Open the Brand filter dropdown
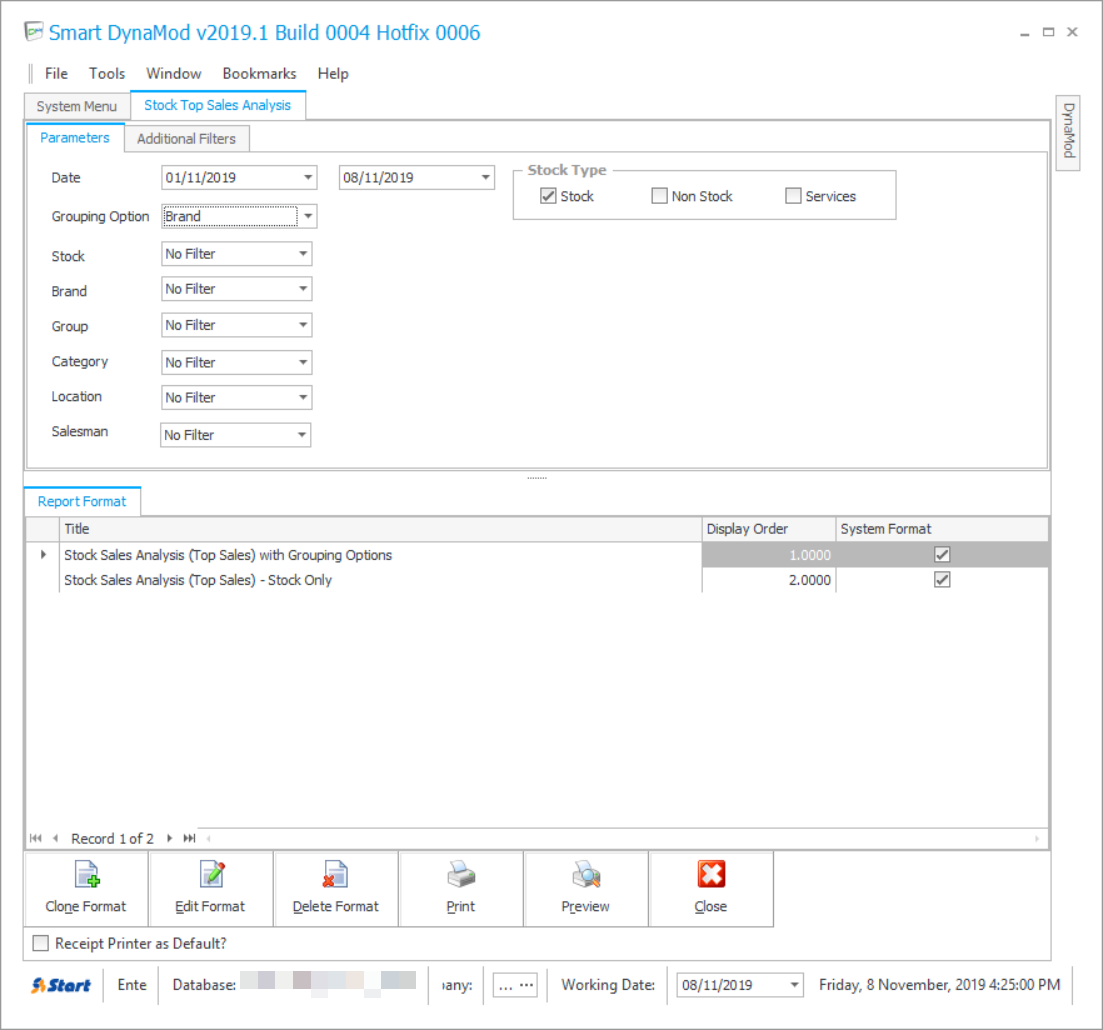The height and width of the screenshot is (1030, 1103). [x=303, y=289]
